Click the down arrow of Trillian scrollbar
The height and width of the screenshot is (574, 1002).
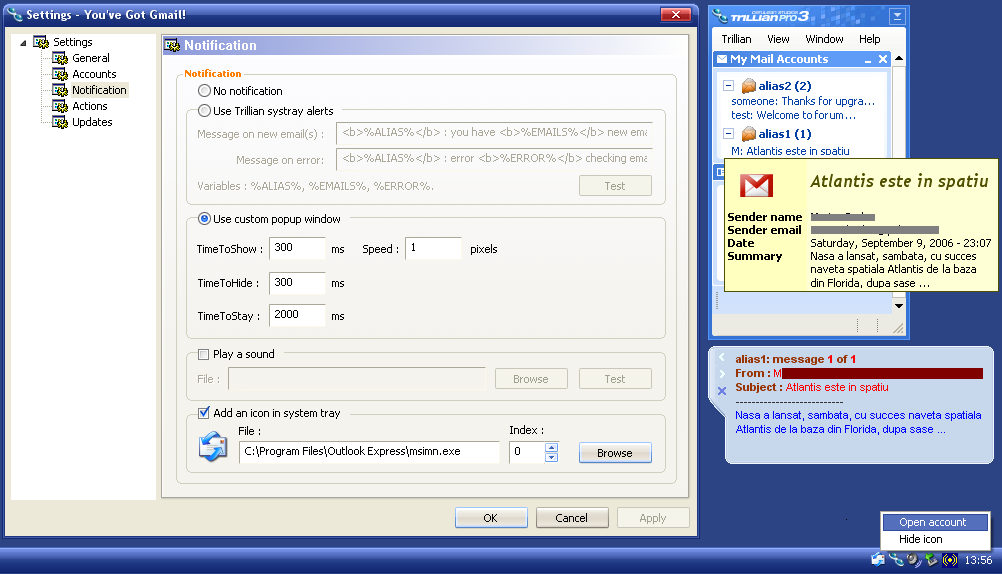pos(898,306)
